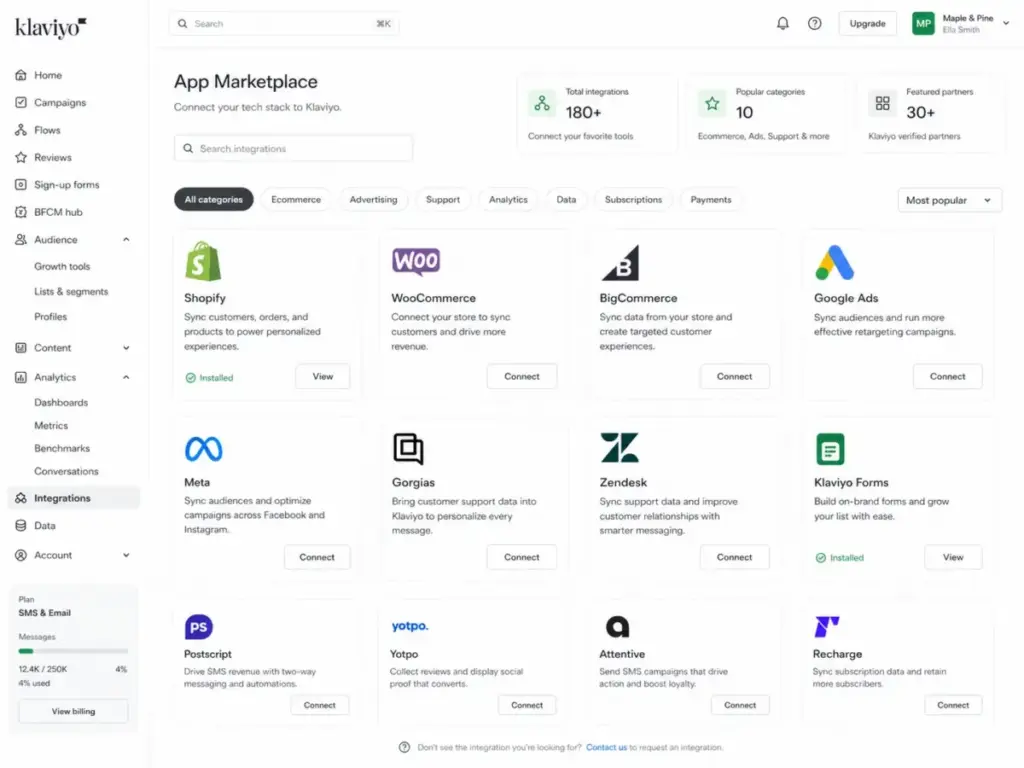Connect the Google Ads integration

tap(947, 377)
